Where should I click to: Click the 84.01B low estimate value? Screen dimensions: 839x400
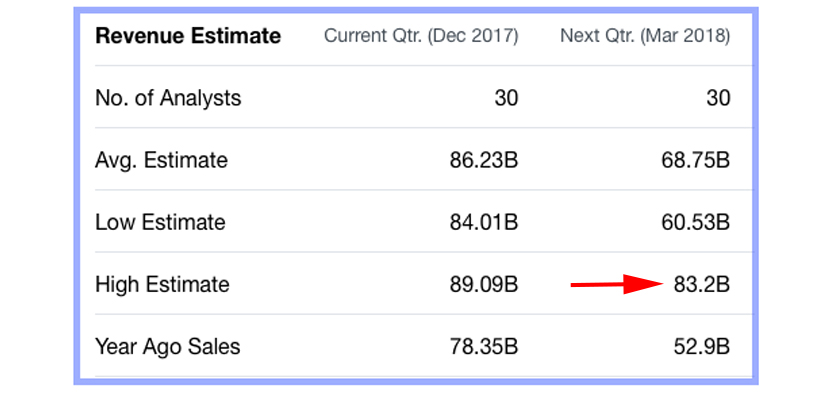point(485,222)
